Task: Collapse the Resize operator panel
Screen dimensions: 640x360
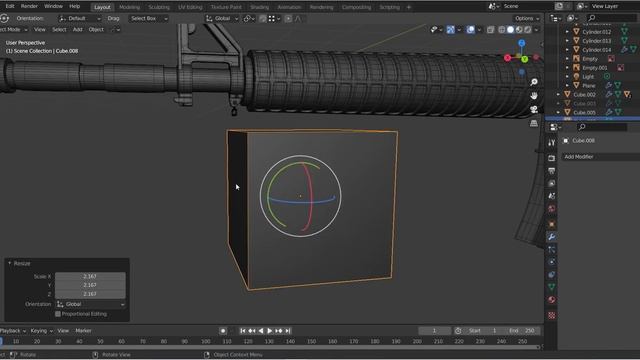Action: coord(9,264)
